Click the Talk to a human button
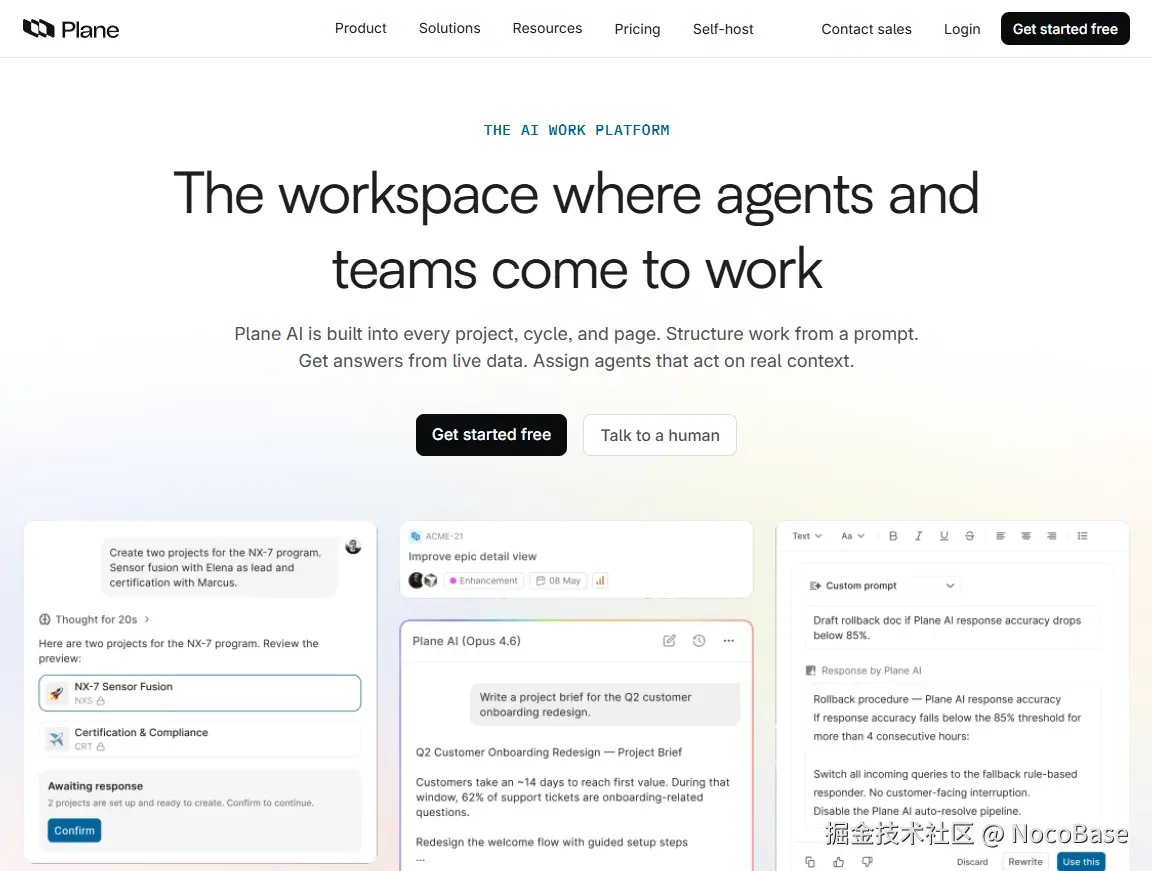 (x=660, y=435)
